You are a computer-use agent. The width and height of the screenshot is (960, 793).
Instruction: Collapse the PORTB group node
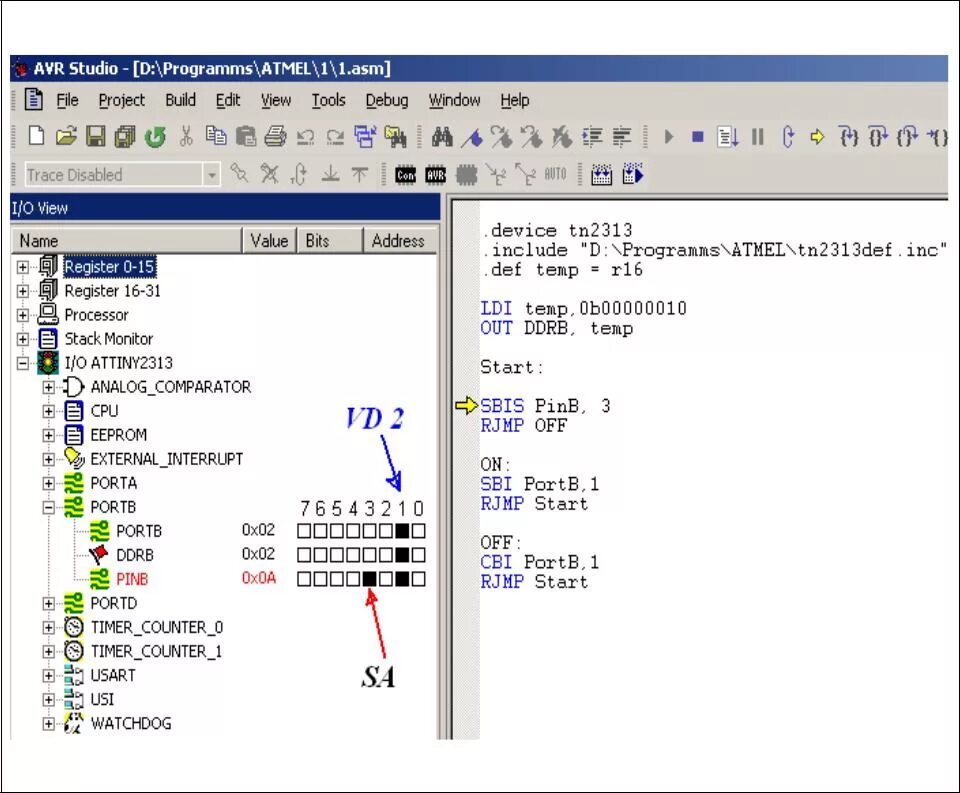[x=48, y=508]
